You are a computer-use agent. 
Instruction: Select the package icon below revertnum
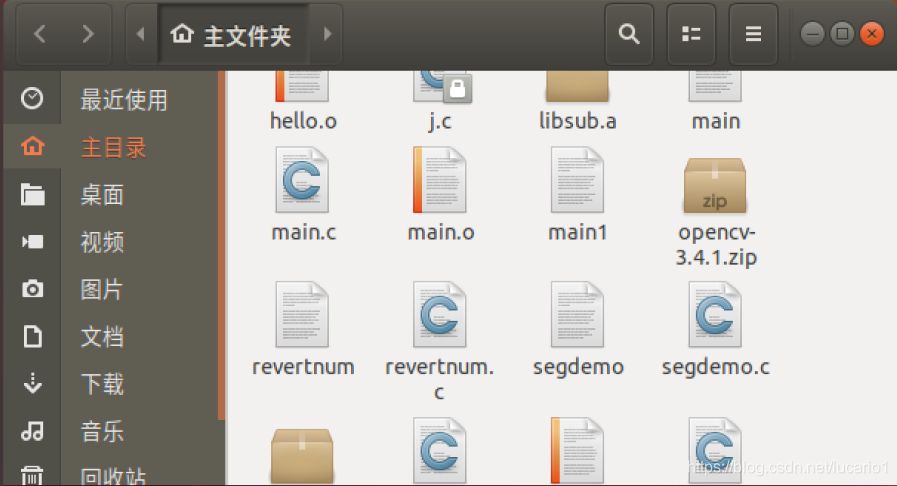pos(302,456)
